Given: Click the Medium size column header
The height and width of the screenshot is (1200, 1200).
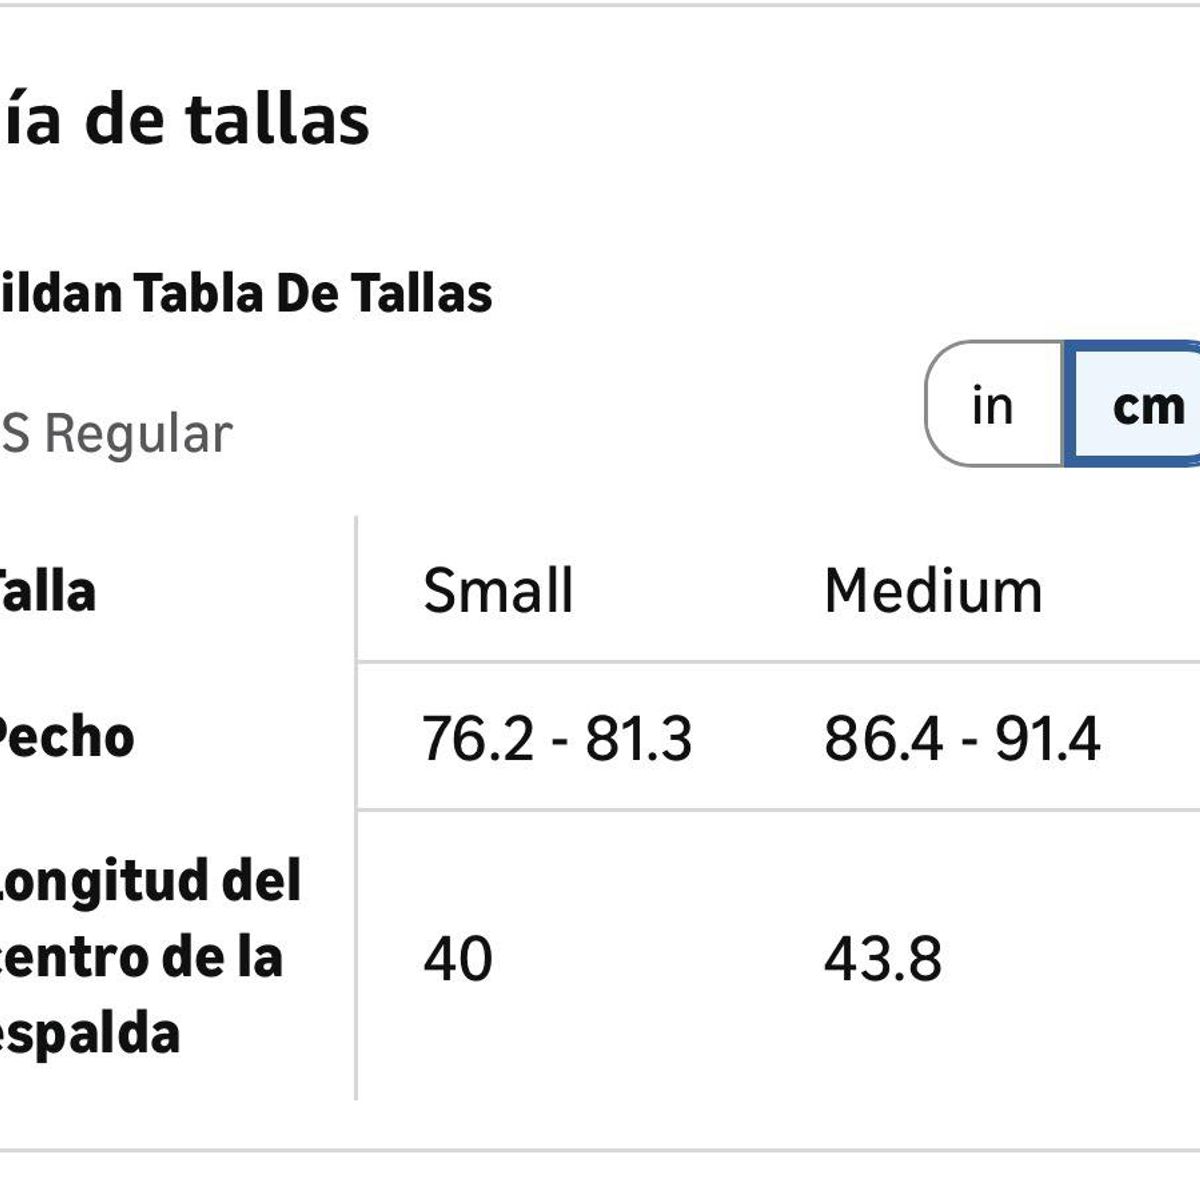Looking at the screenshot, I should tap(933, 590).
